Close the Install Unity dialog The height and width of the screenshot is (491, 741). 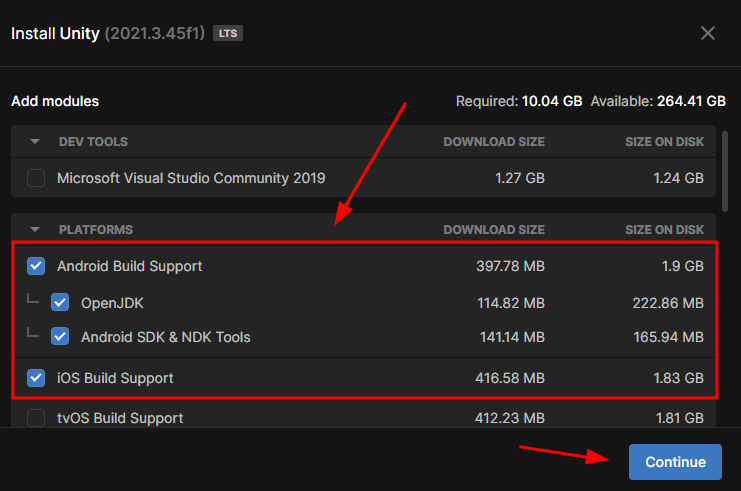708,33
